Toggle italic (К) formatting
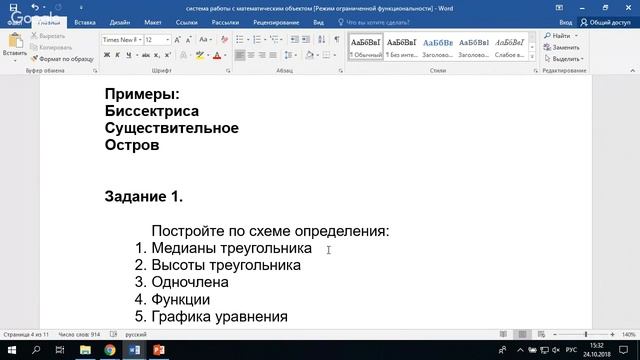The height and width of the screenshot is (360, 640). click(118, 55)
